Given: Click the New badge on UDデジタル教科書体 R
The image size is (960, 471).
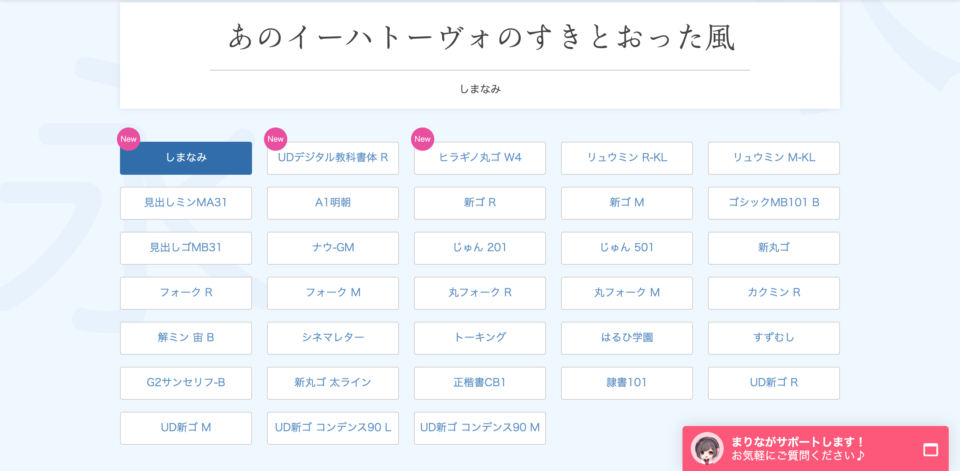Looking at the screenshot, I should (275, 139).
